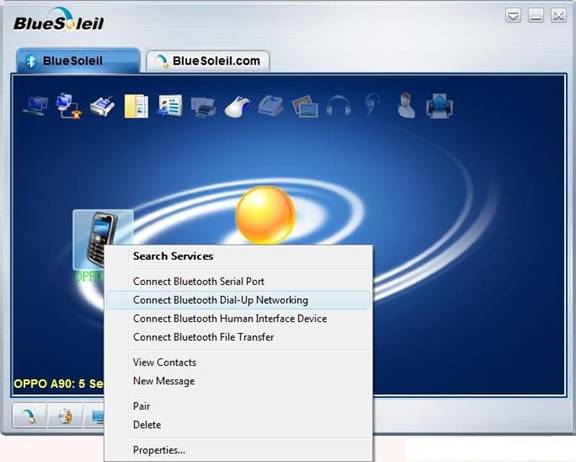Select the OPPO phone device icon
The image size is (576, 462).
pos(102,239)
